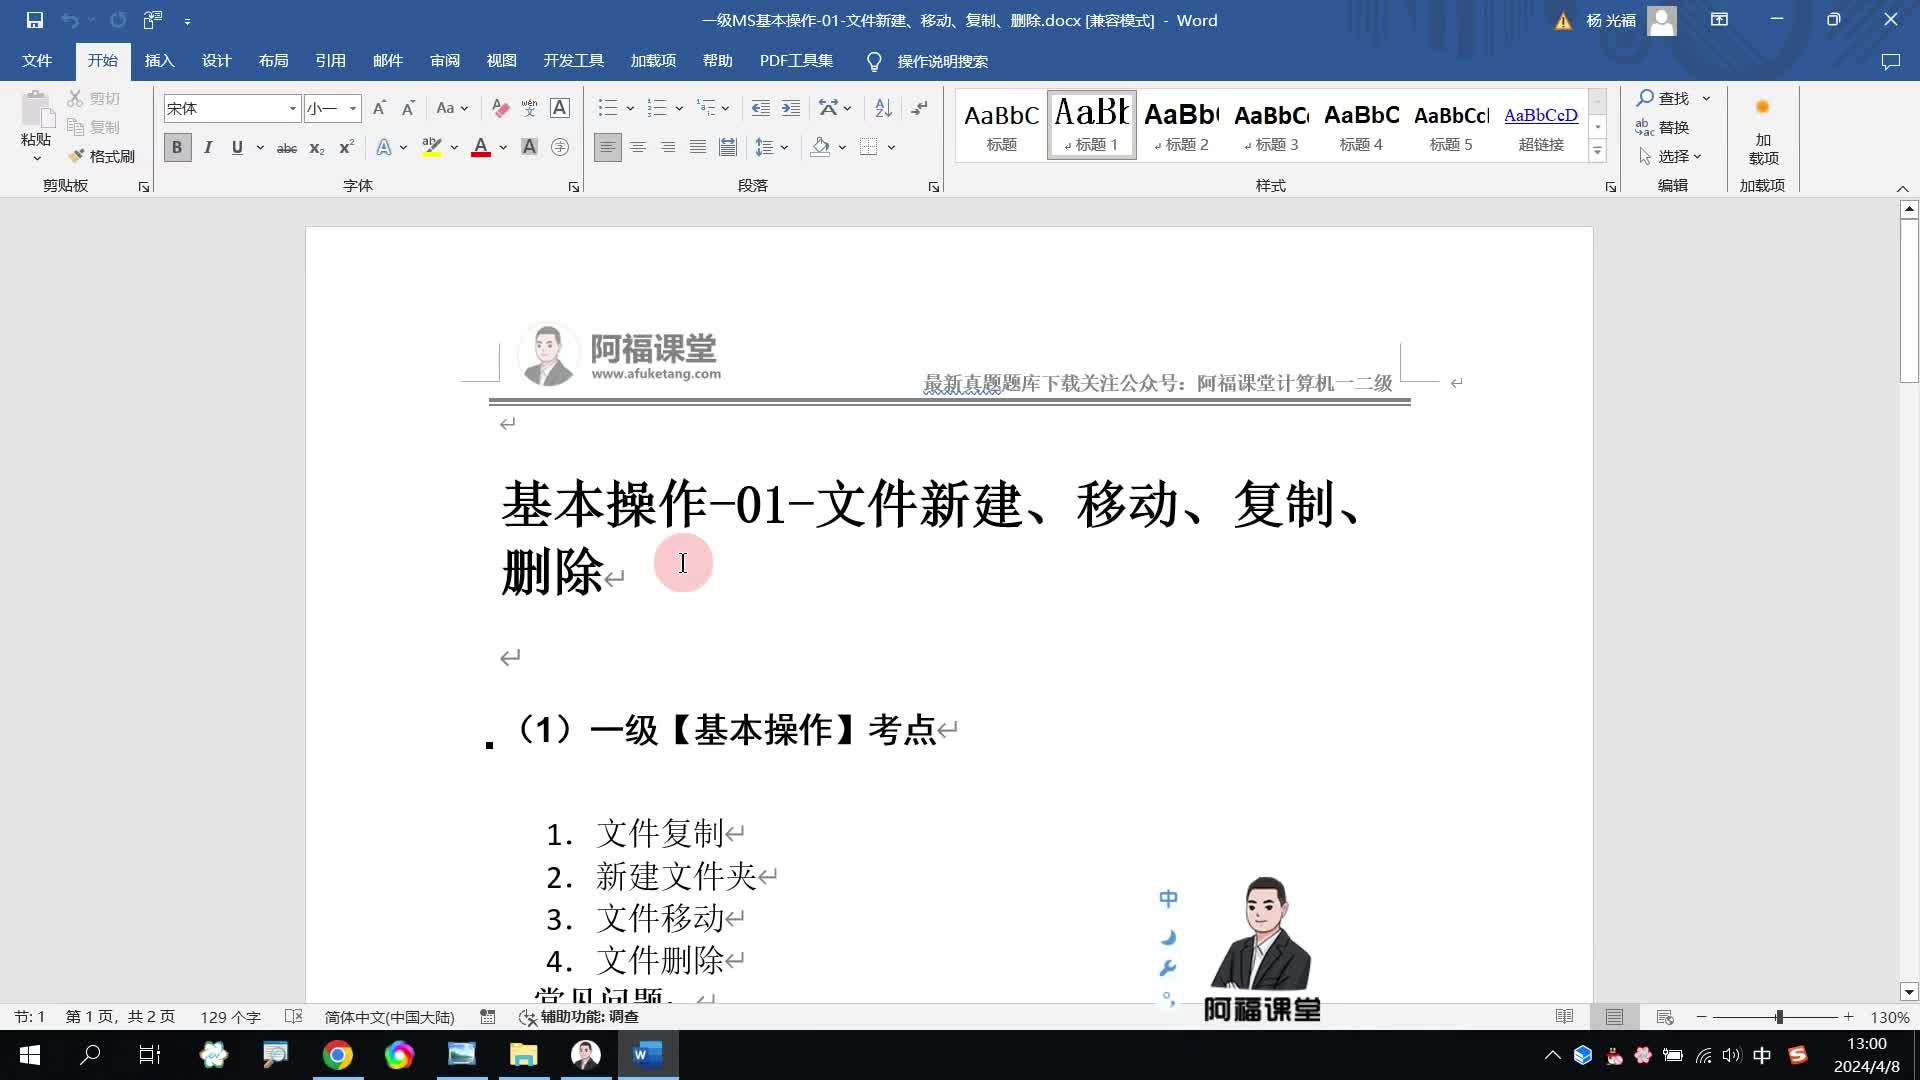Viewport: 1920px width, 1080px height.
Task: Toggle Strikethrough formatting
Action: point(287,147)
